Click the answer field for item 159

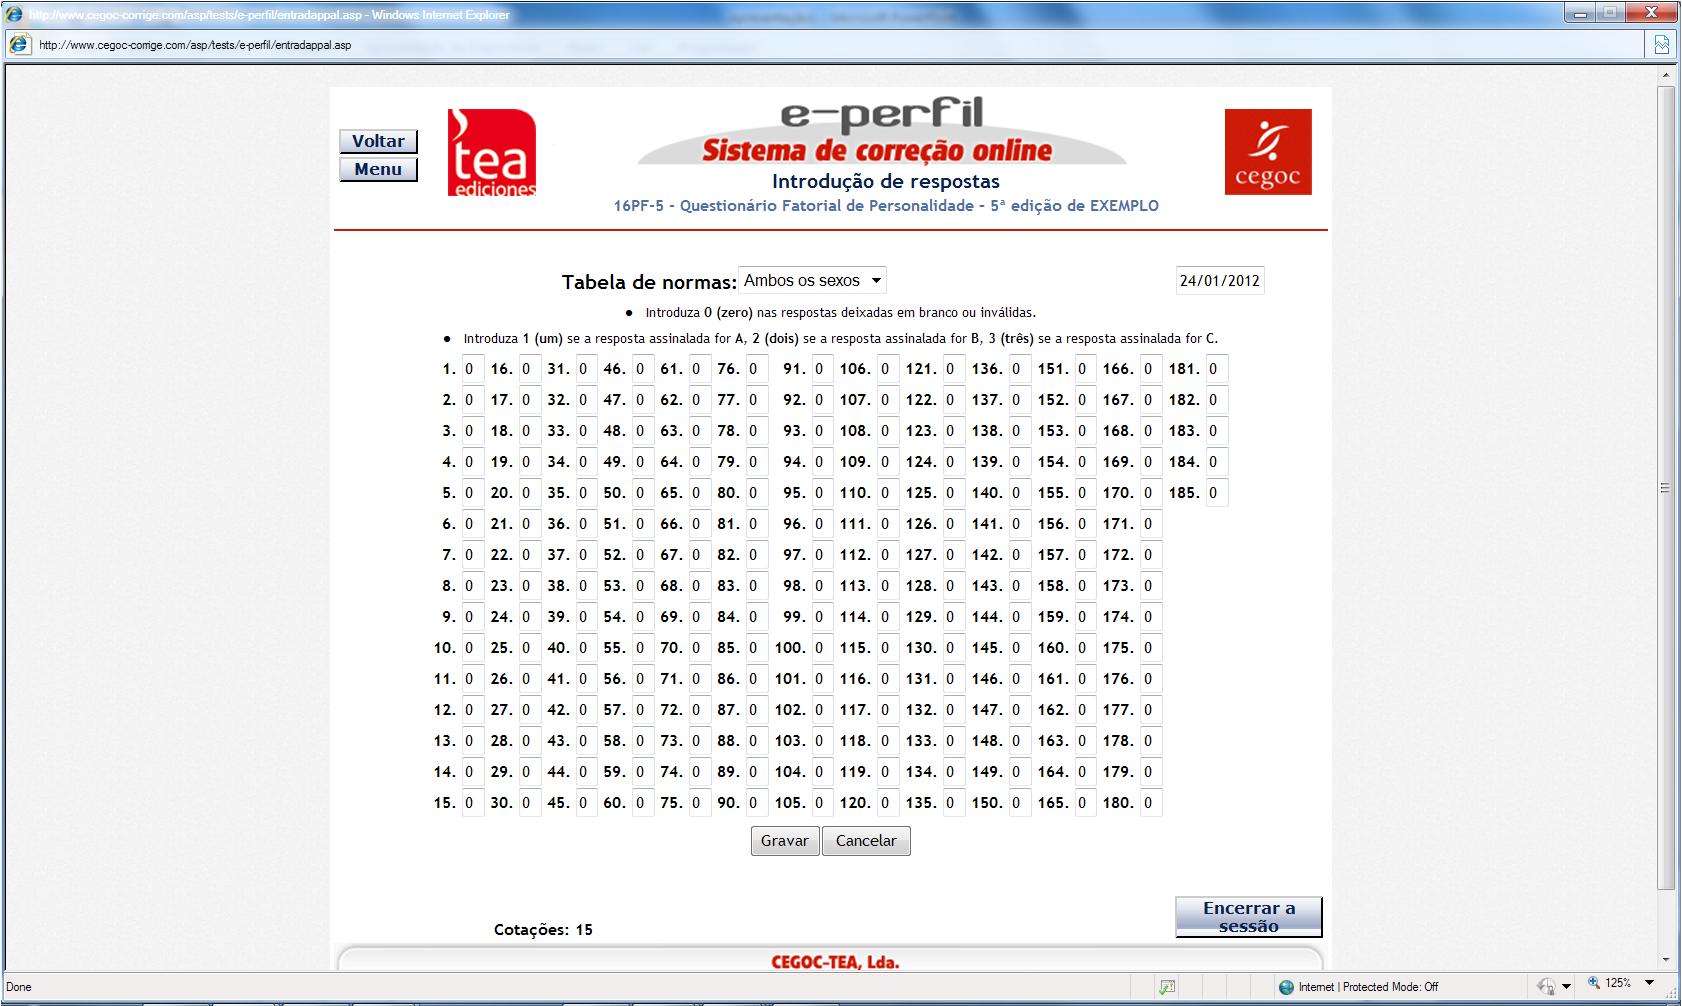pyautogui.click(x=1086, y=617)
